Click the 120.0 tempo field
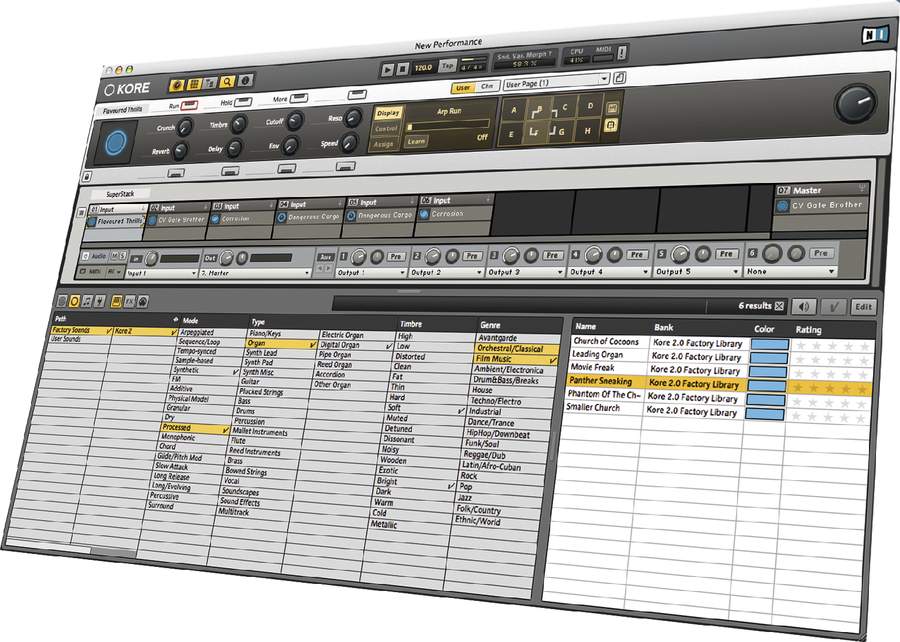Image resolution: width=900 pixels, height=642 pixels. [x=424, y=67]
